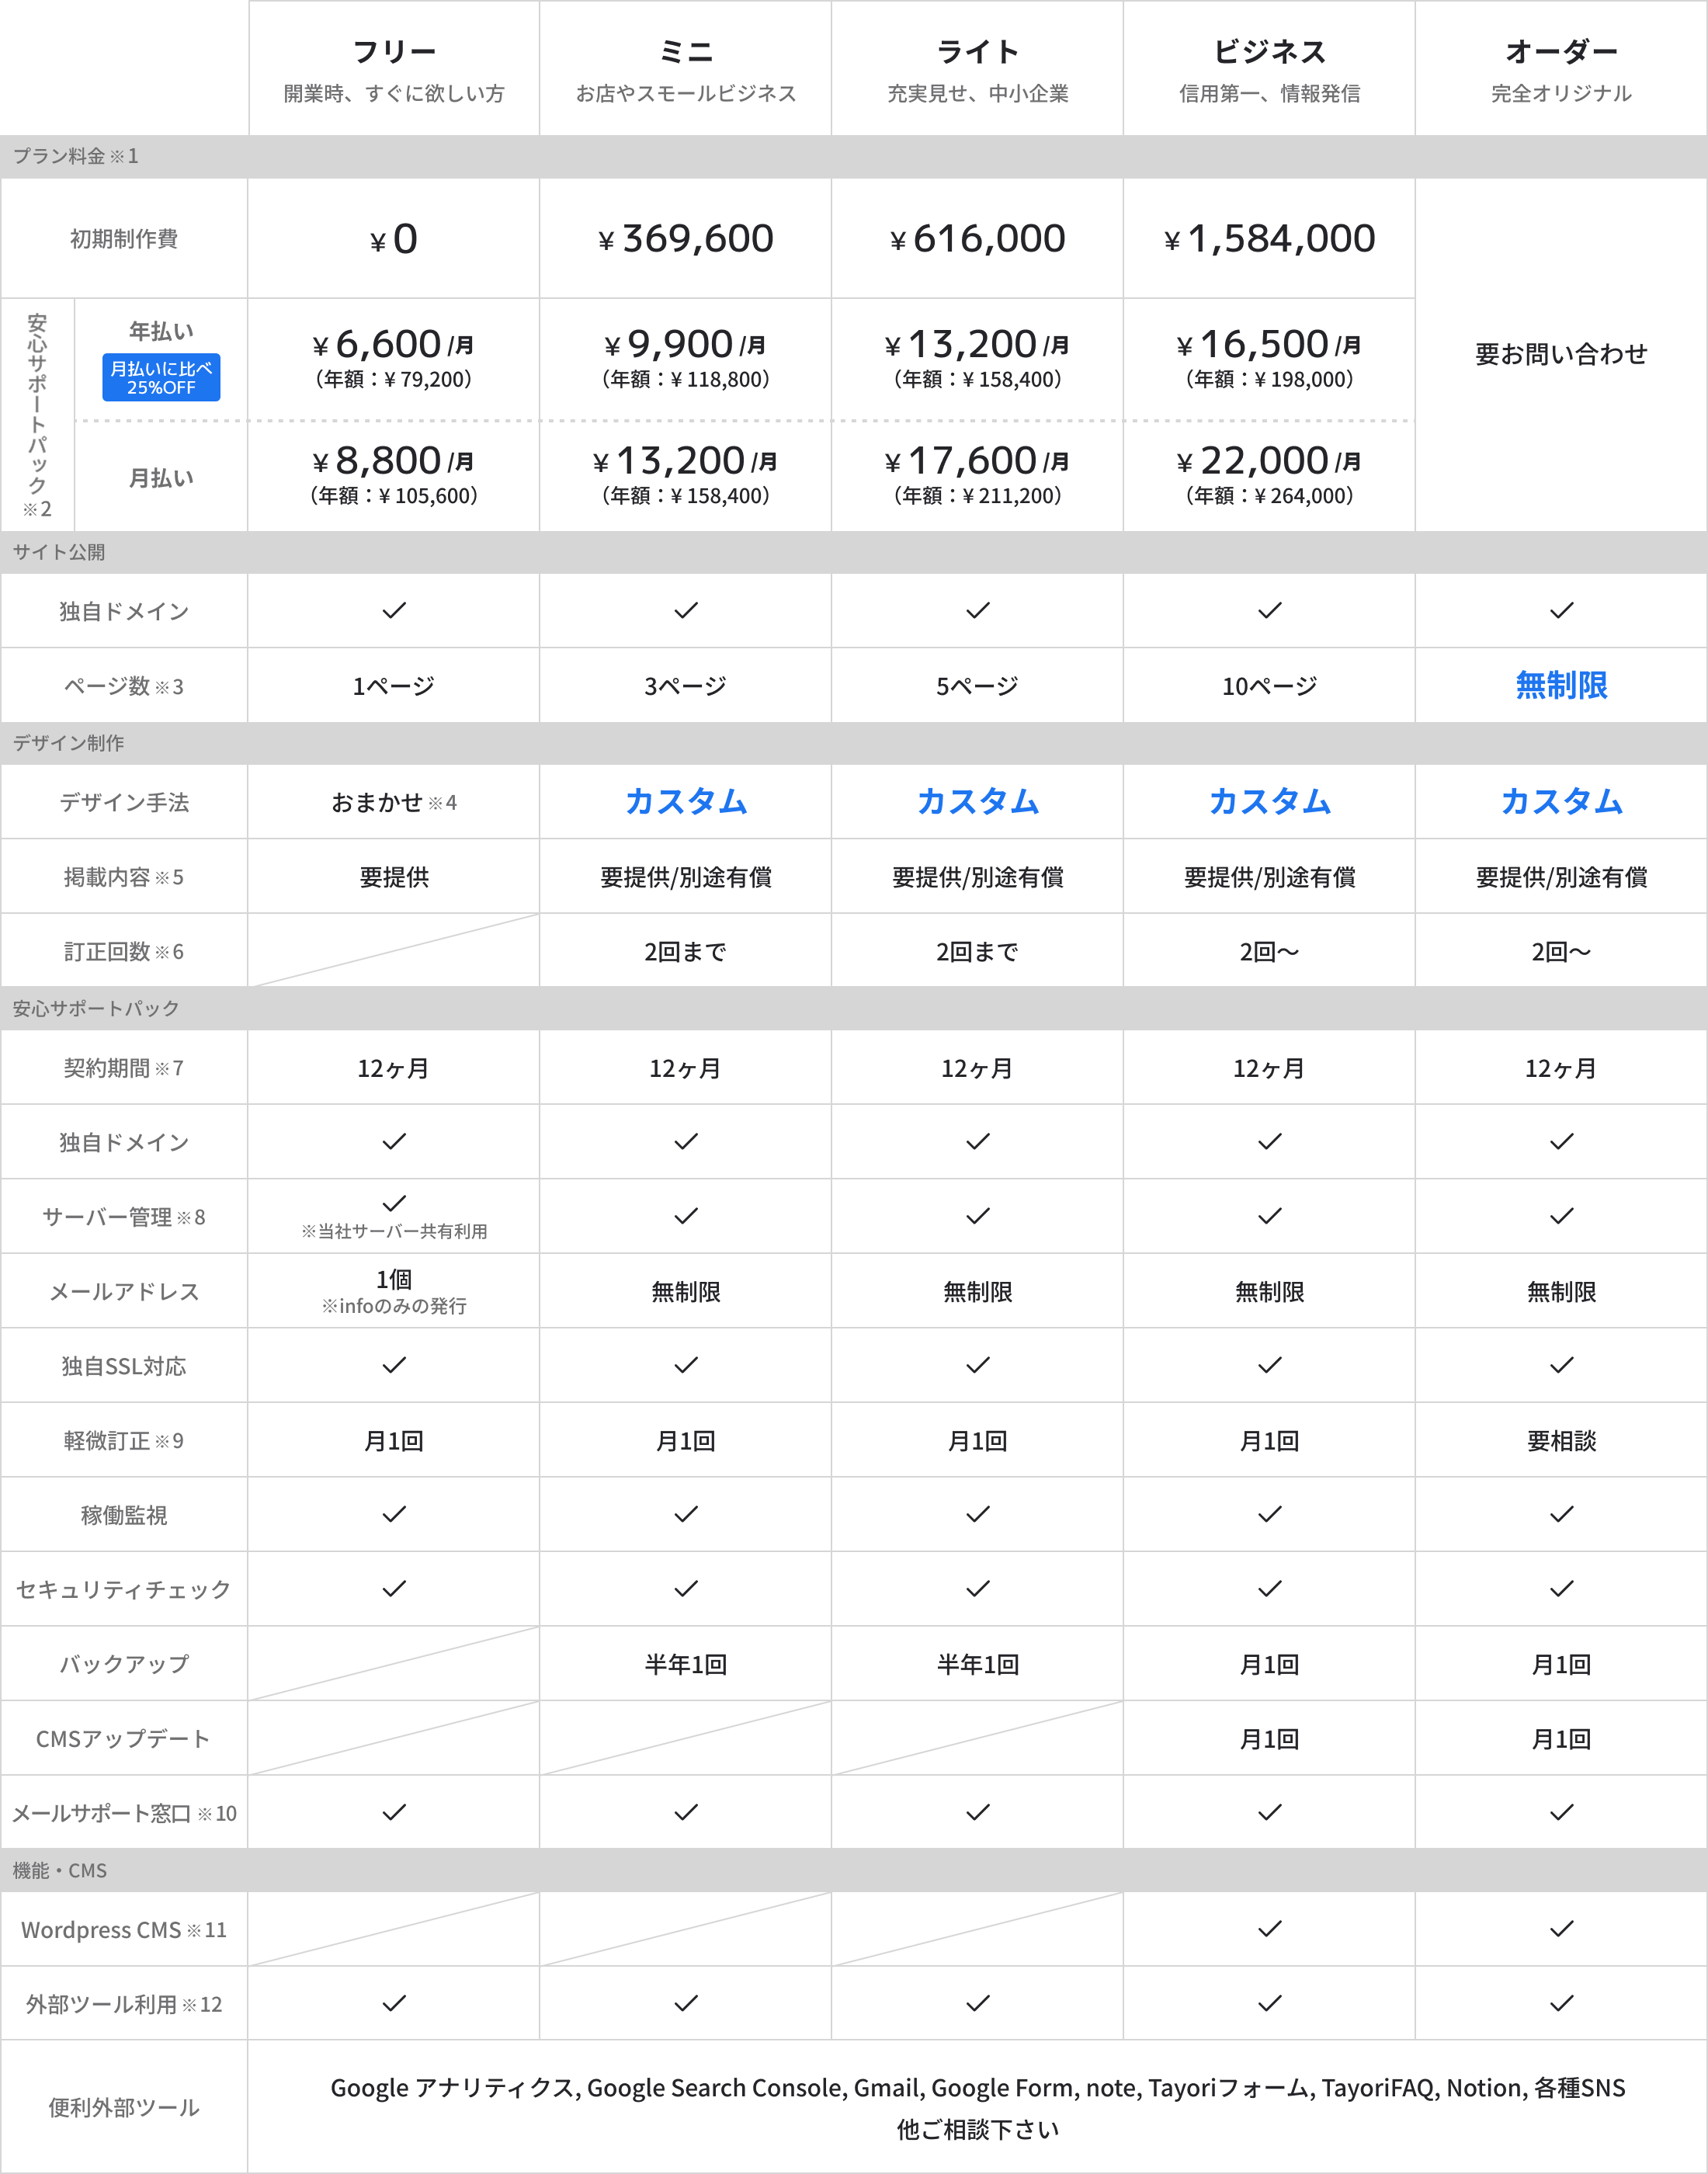Click オーダー checkmark in 外部ツール利用 row
Screen dimensions: 1708x2174
(x=1561, y=2003)
